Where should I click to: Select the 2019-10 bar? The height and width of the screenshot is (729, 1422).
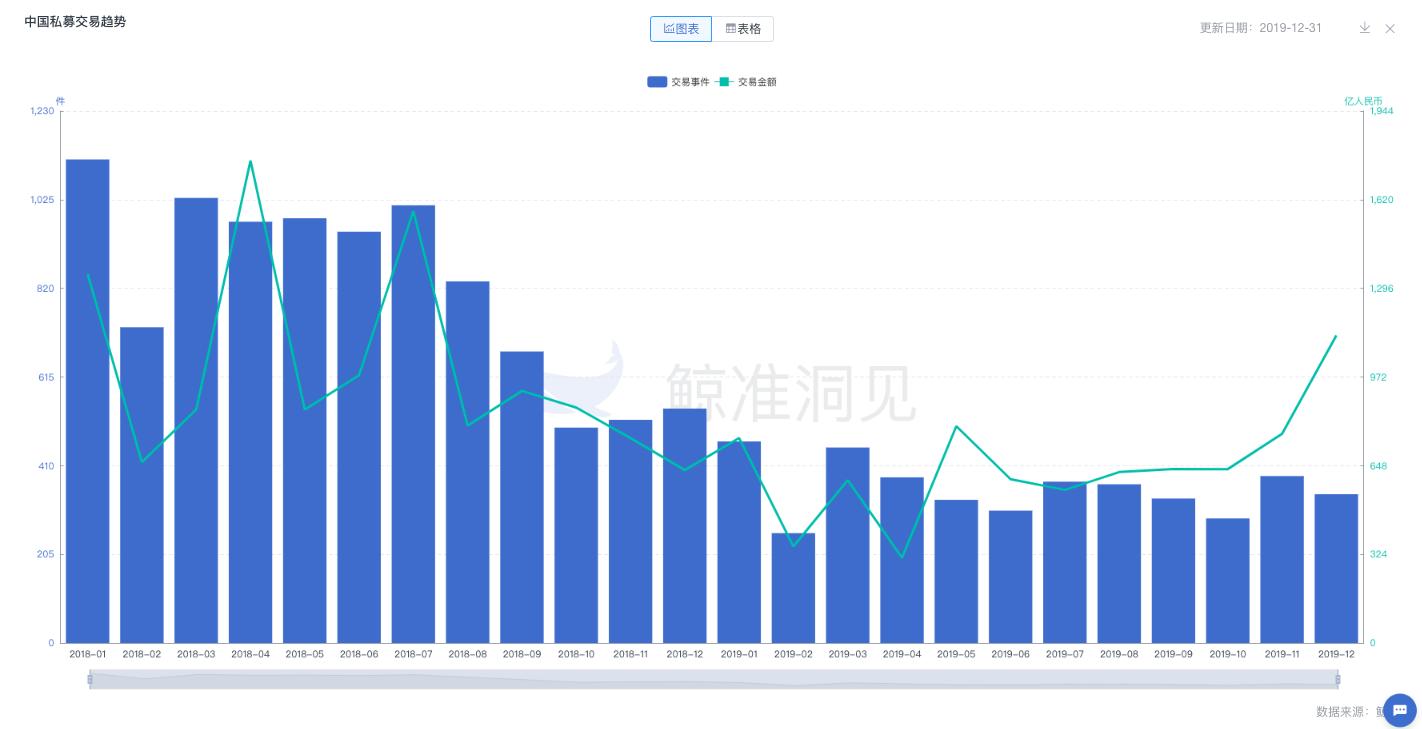[x=1227, y=581]
